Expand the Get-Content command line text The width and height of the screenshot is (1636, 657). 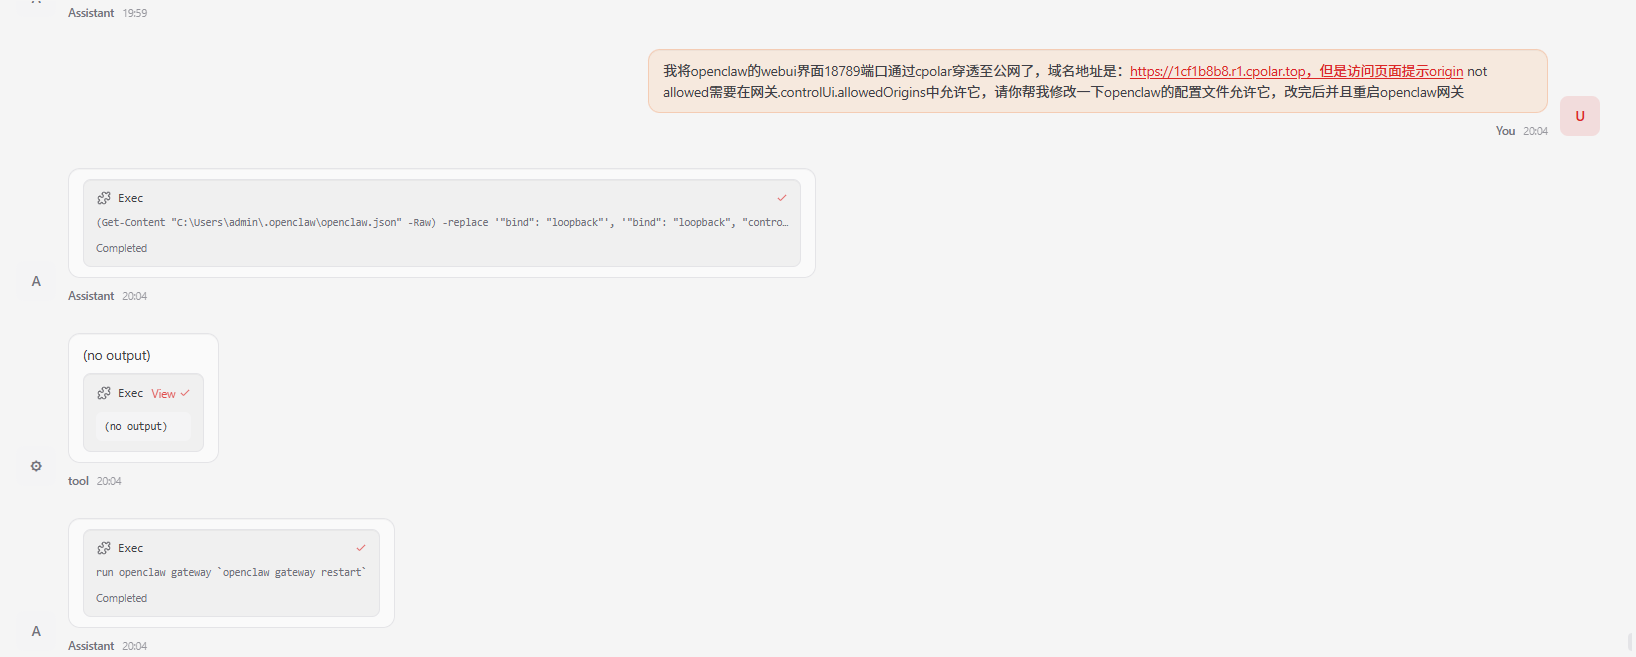click(x=441, y=223)
